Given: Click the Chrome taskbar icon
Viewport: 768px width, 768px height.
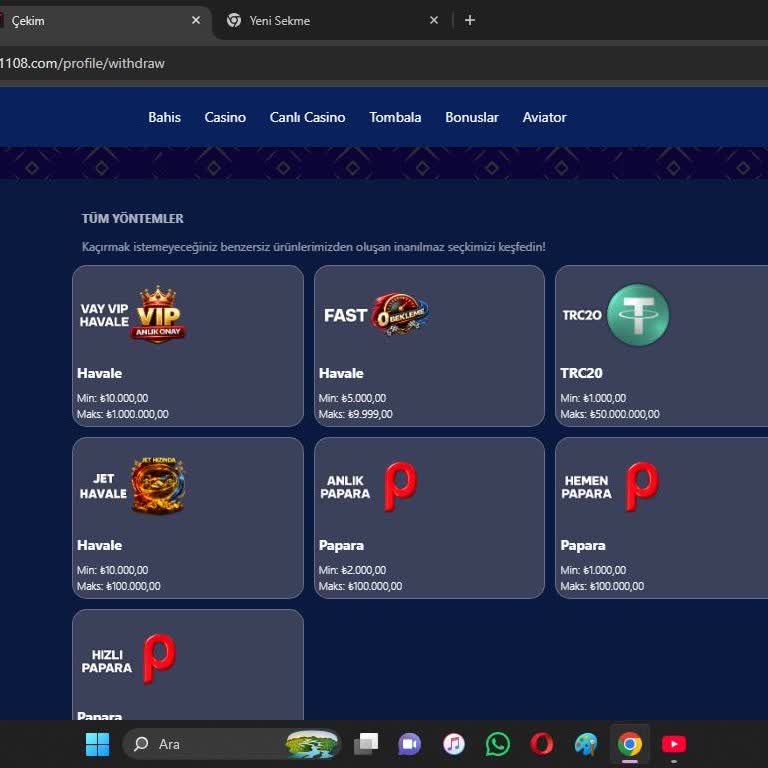Looking at the screenshot, I should pos(630,744).
